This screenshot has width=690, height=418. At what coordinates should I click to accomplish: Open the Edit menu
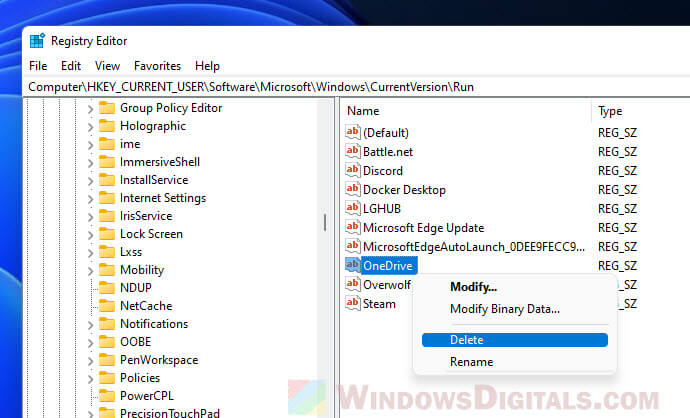click(71, 66)
